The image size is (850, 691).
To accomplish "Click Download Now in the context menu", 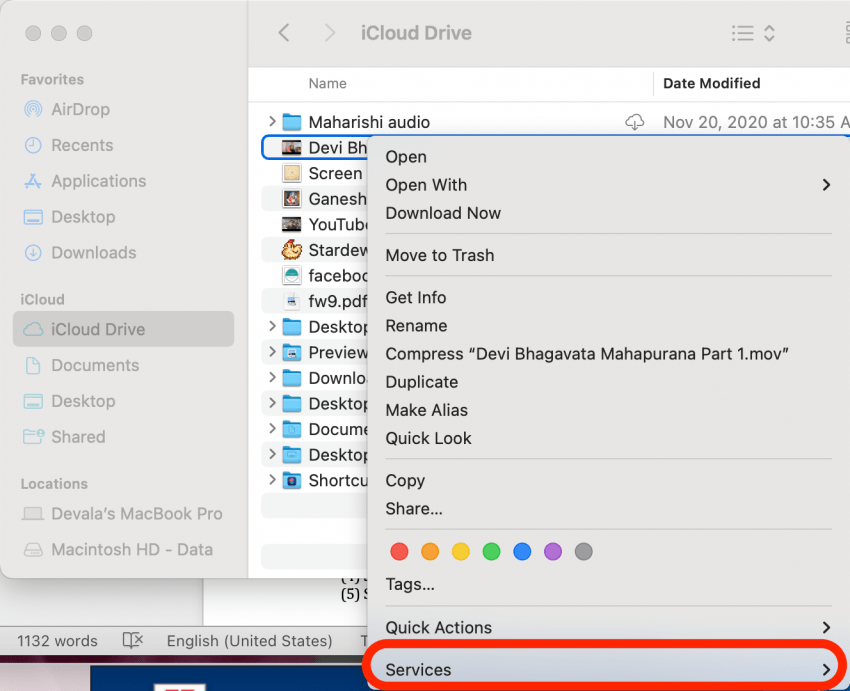I will (443, 213).
